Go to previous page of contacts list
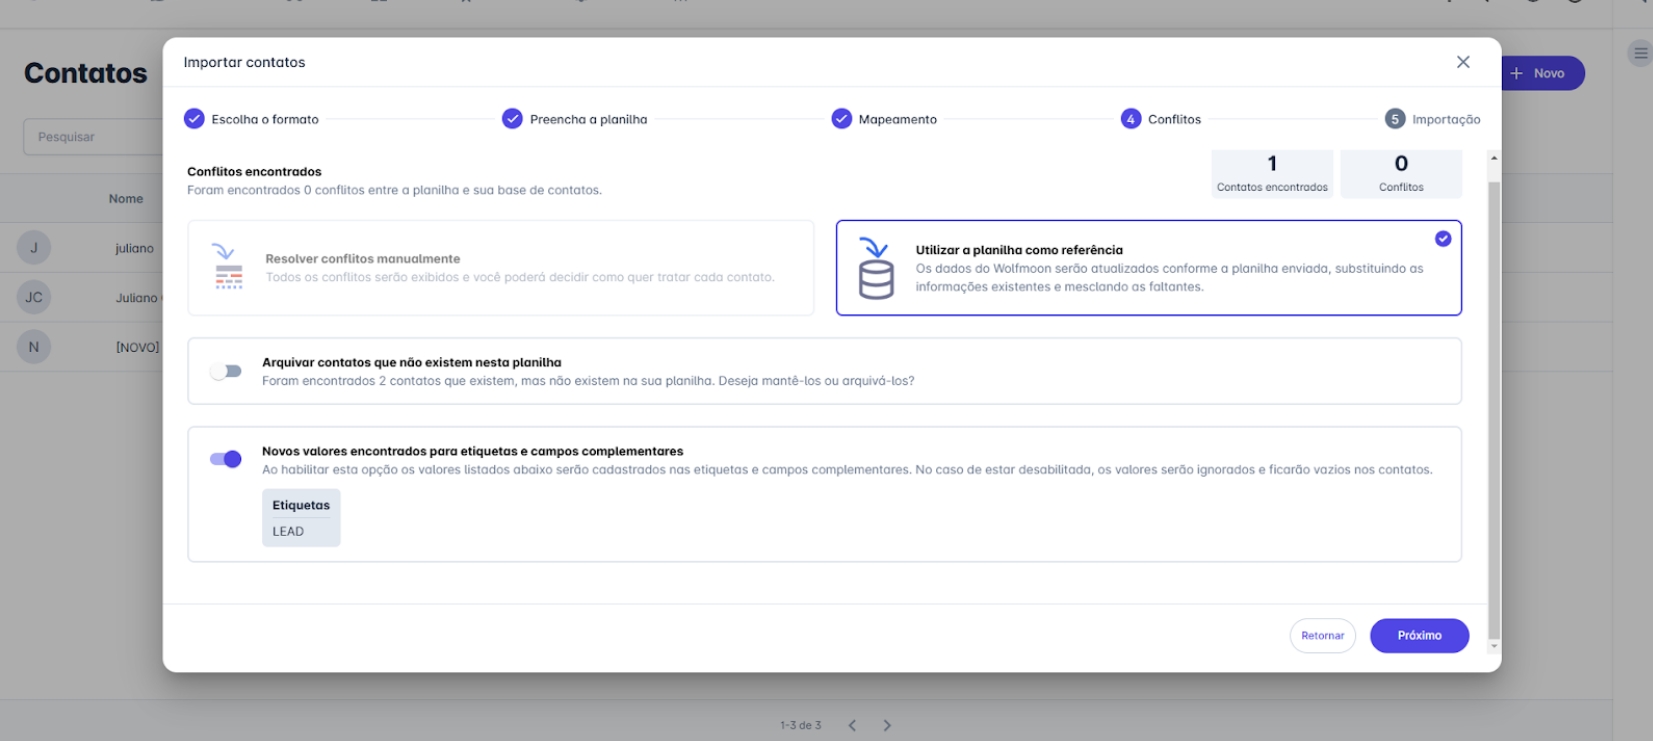The image size is (1653, 741). click(852, 725)
